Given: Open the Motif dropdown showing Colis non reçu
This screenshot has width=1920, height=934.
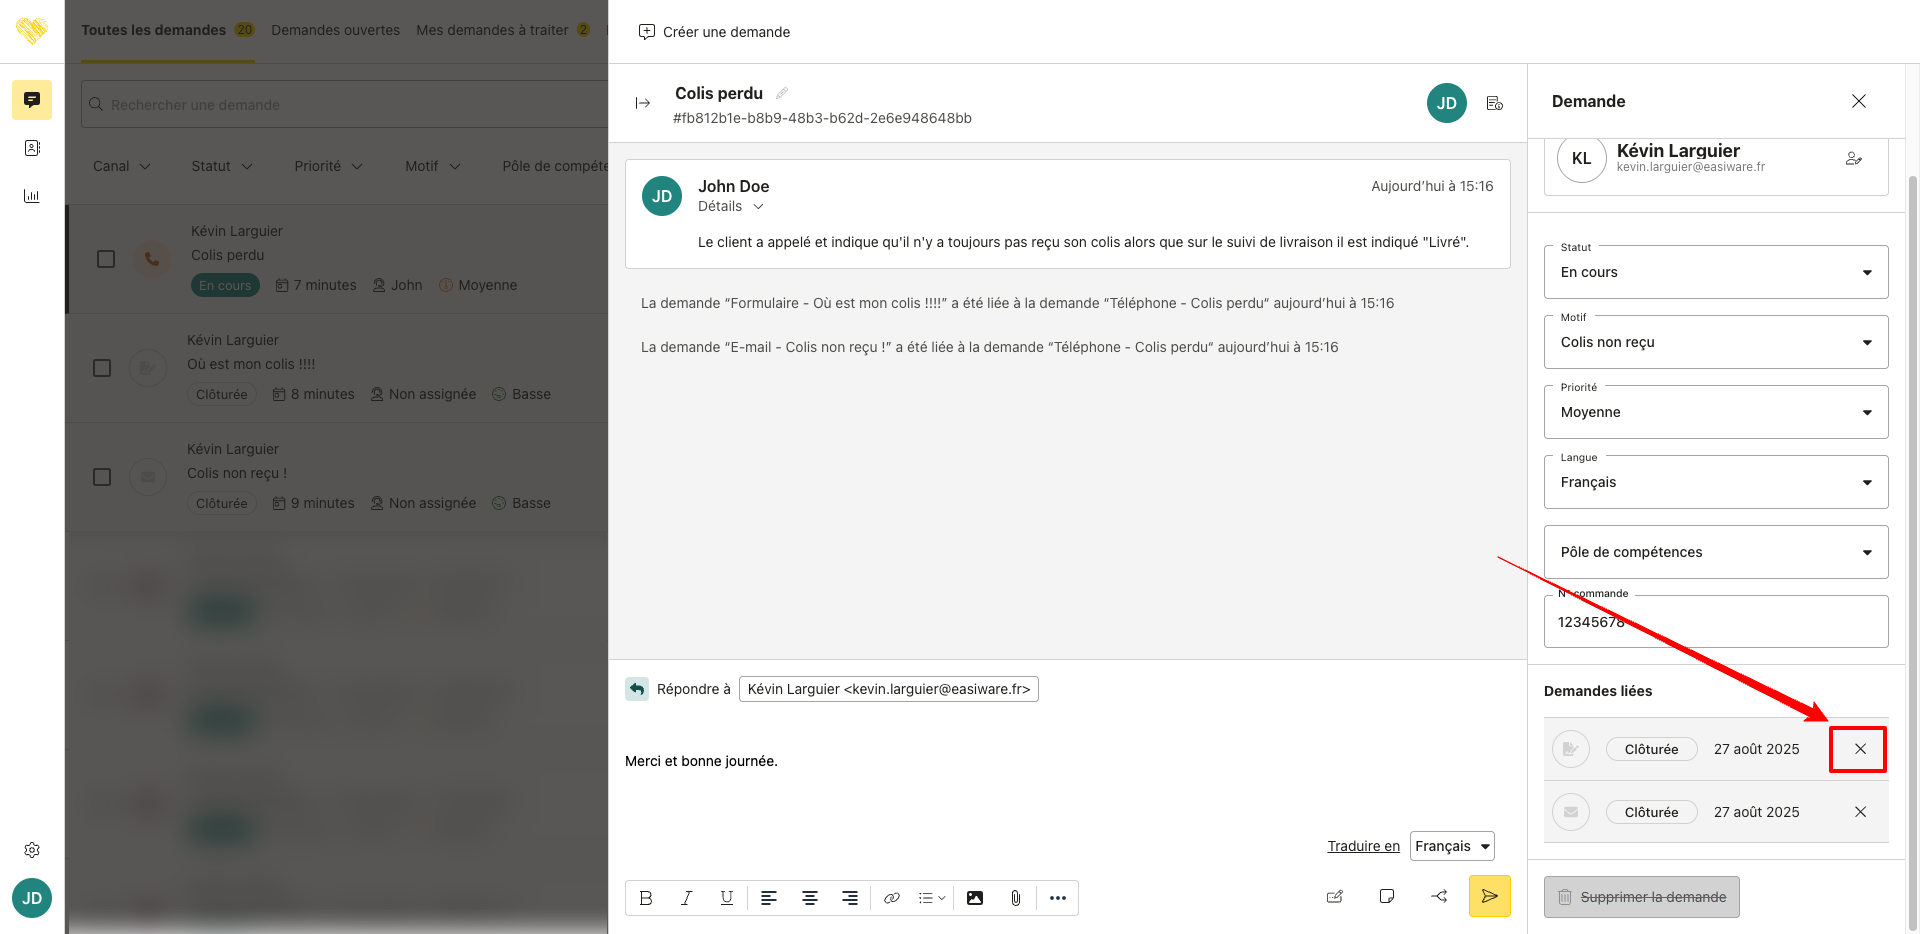Looking at the screenshot, I should coord(1715,342).
